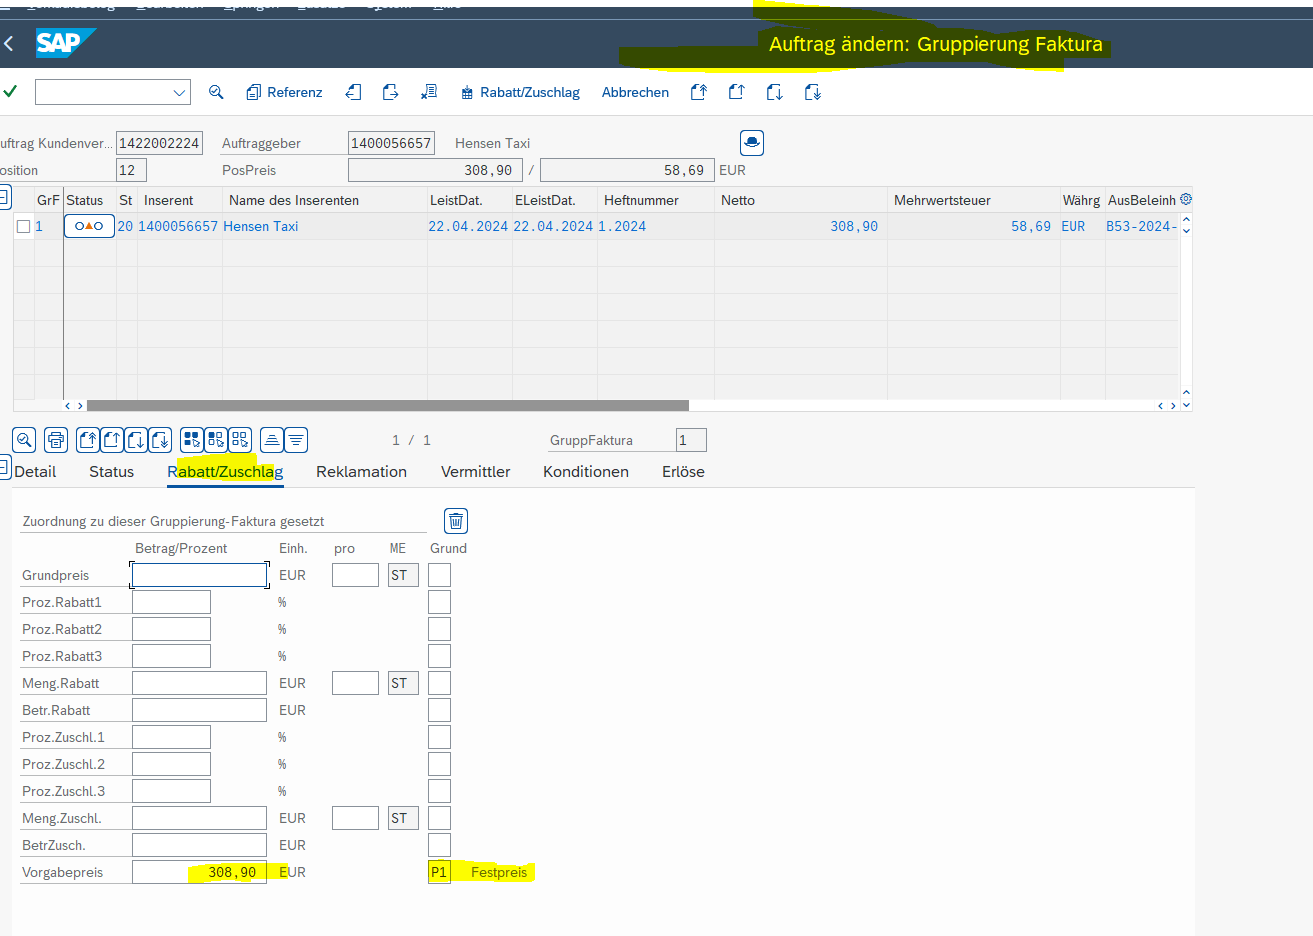Viewport: 1313px width, 936px height.
Task: Click the select all icon in lower toolbar
Action: [x=192, y=440]
